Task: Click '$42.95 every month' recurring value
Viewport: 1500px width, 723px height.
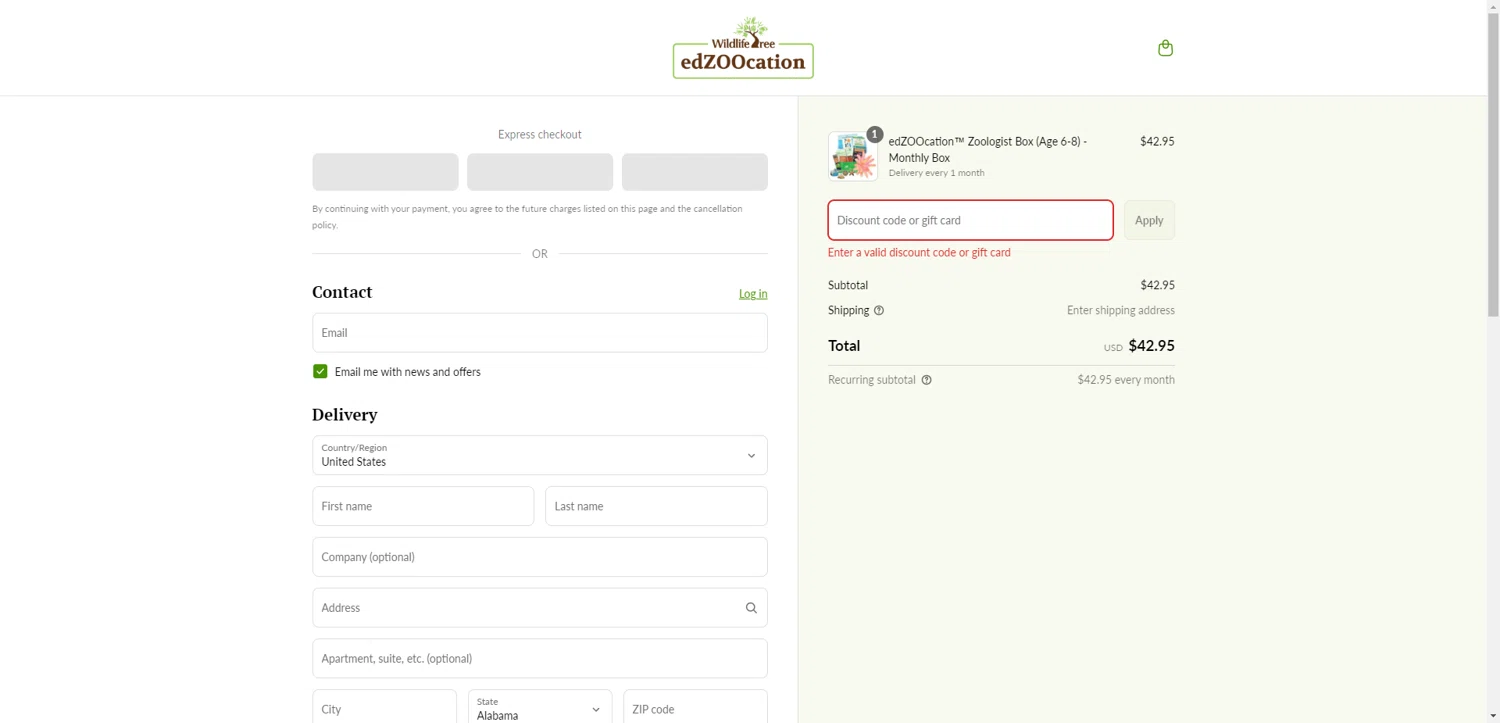Action: click(1126, 380)
